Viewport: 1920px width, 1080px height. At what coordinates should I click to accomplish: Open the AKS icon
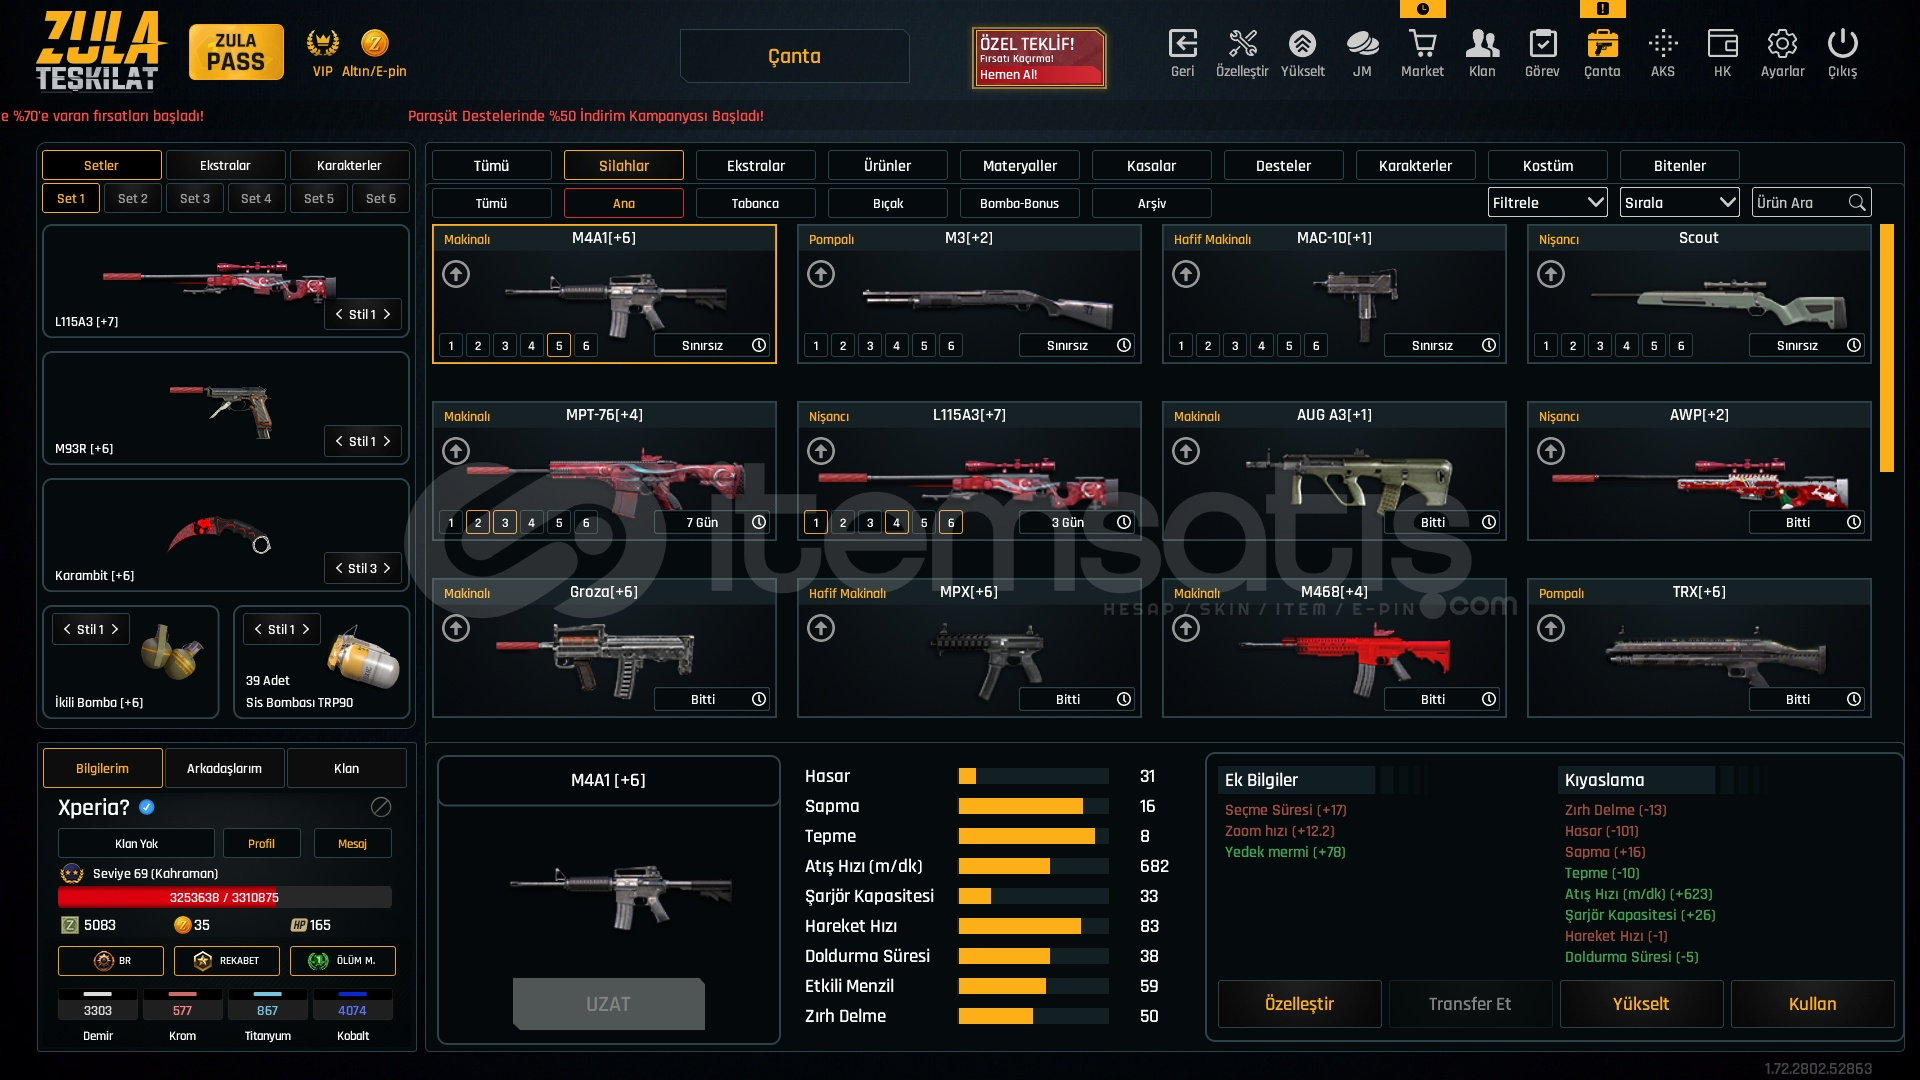click(x=1662, y=44)
